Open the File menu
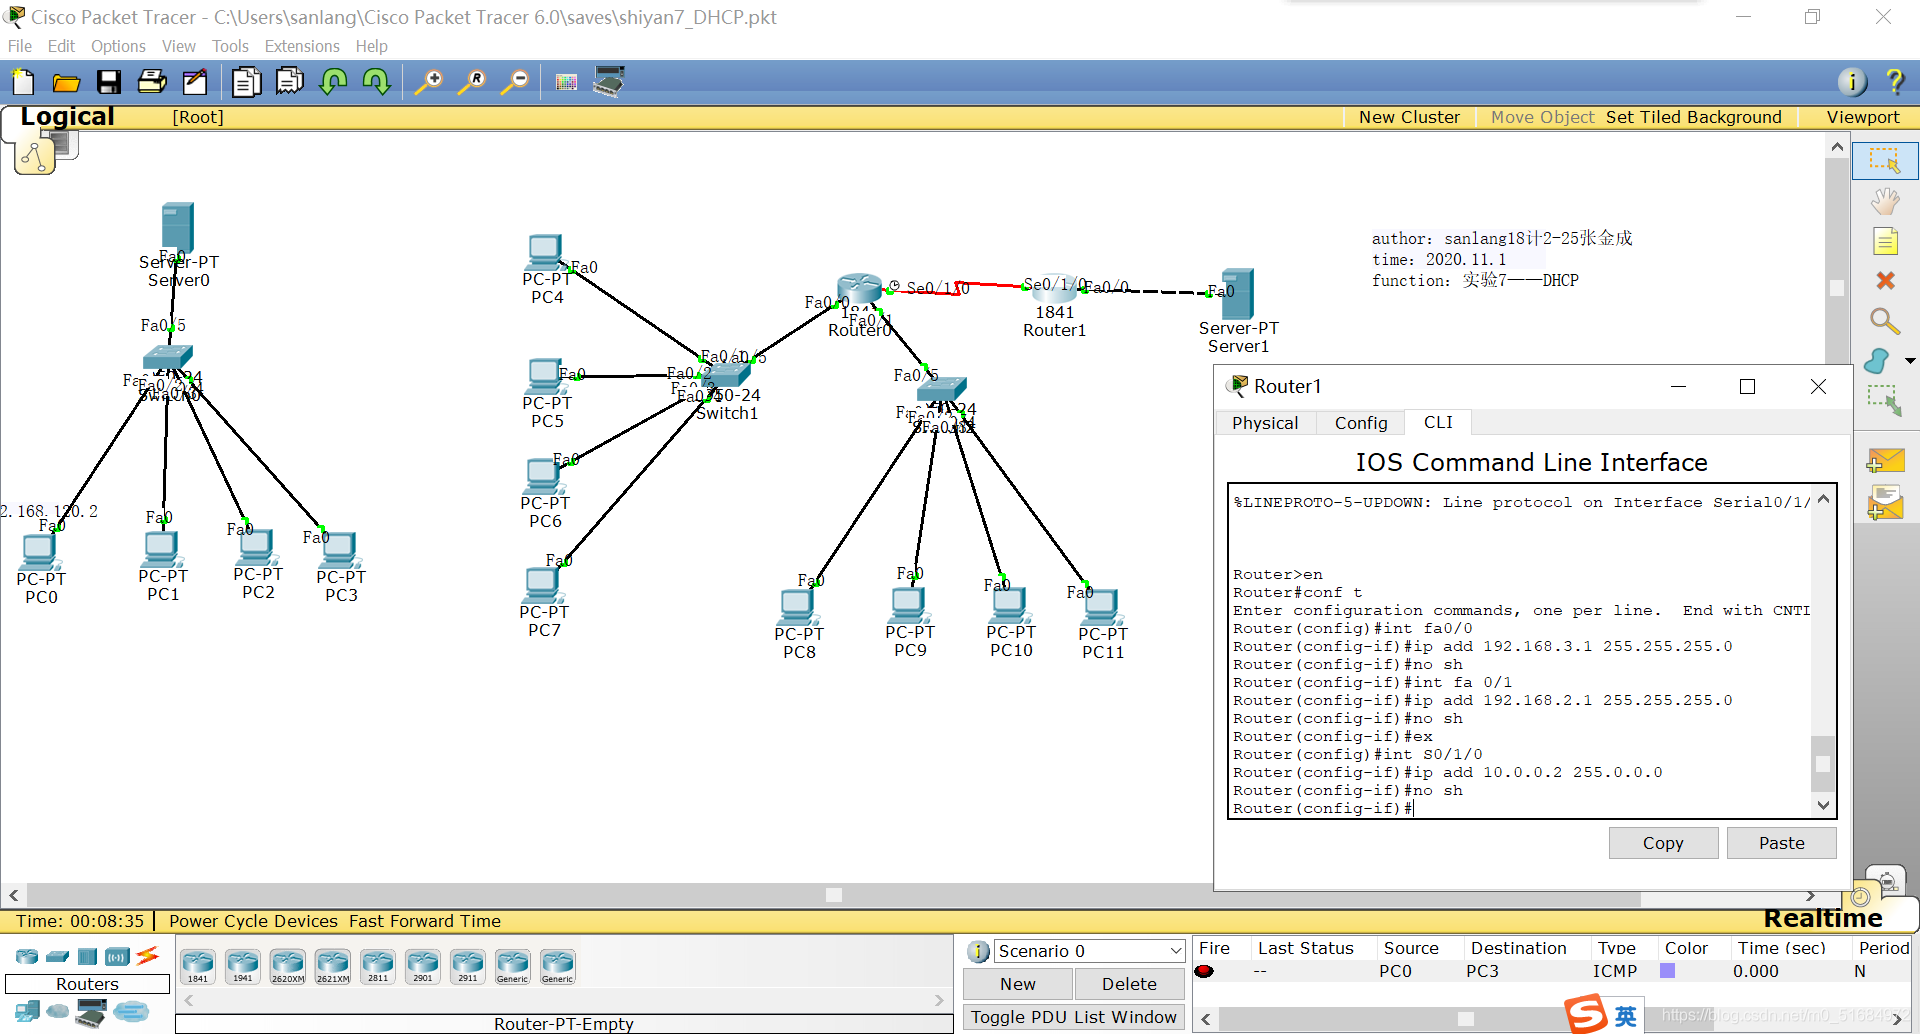Screen dimensions: 1920x1034 click(x=20, y=46)
